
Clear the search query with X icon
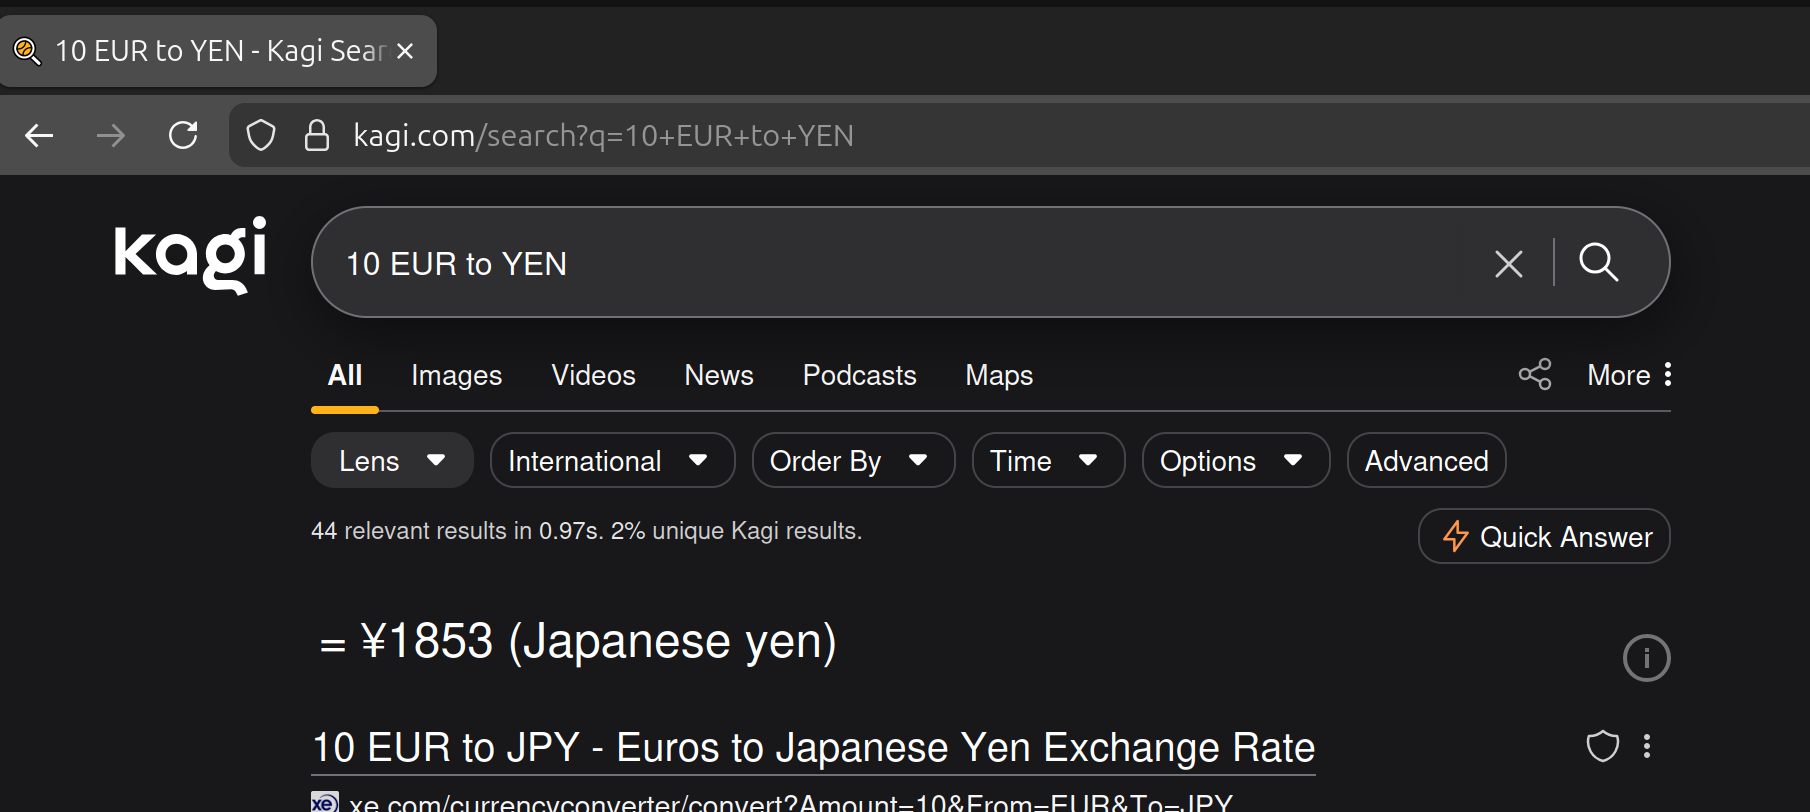point(1508,264)
